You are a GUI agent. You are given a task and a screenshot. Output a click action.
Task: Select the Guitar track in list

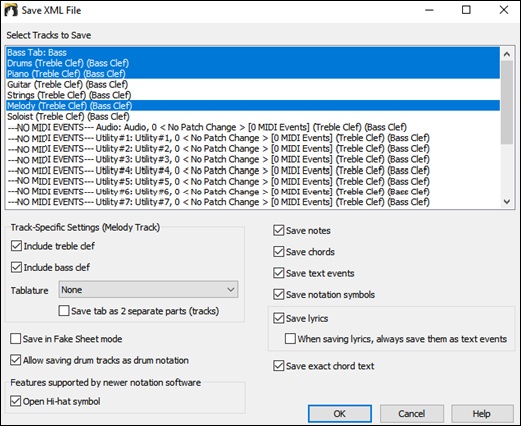253,84
